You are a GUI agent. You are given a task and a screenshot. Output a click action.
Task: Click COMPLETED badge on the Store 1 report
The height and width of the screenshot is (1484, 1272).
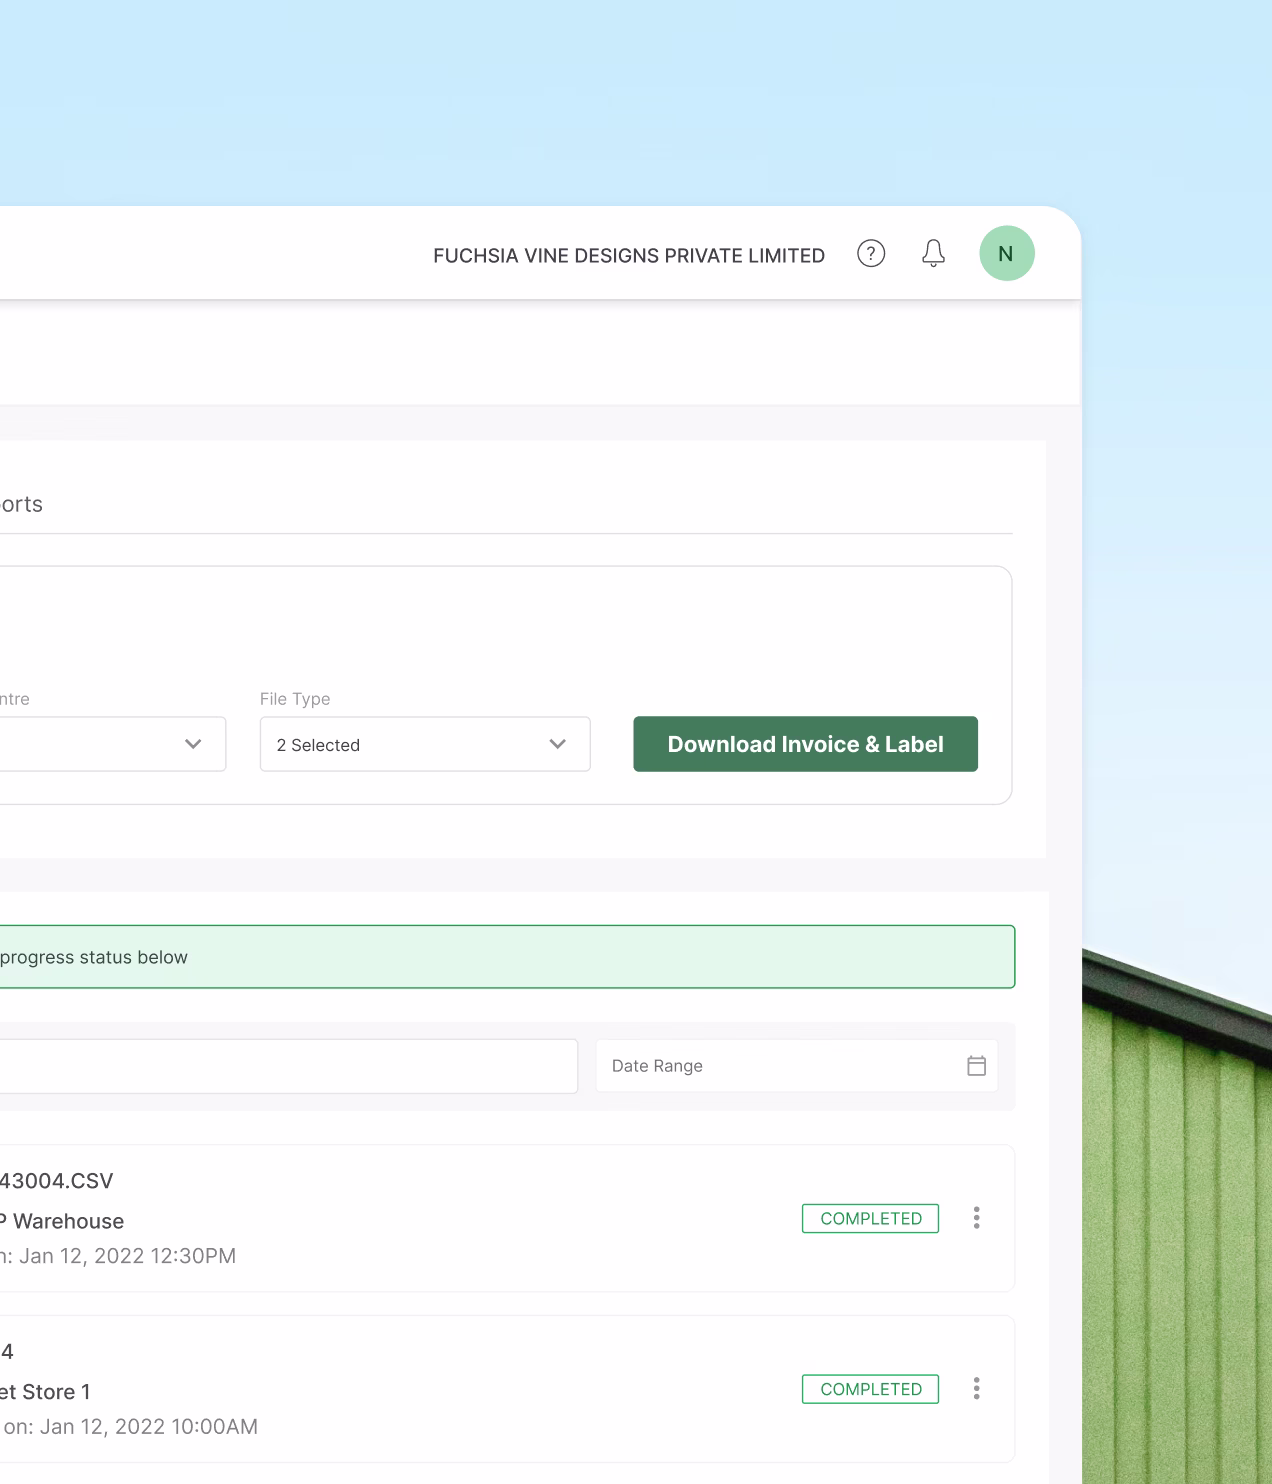tap(869, 1388)
